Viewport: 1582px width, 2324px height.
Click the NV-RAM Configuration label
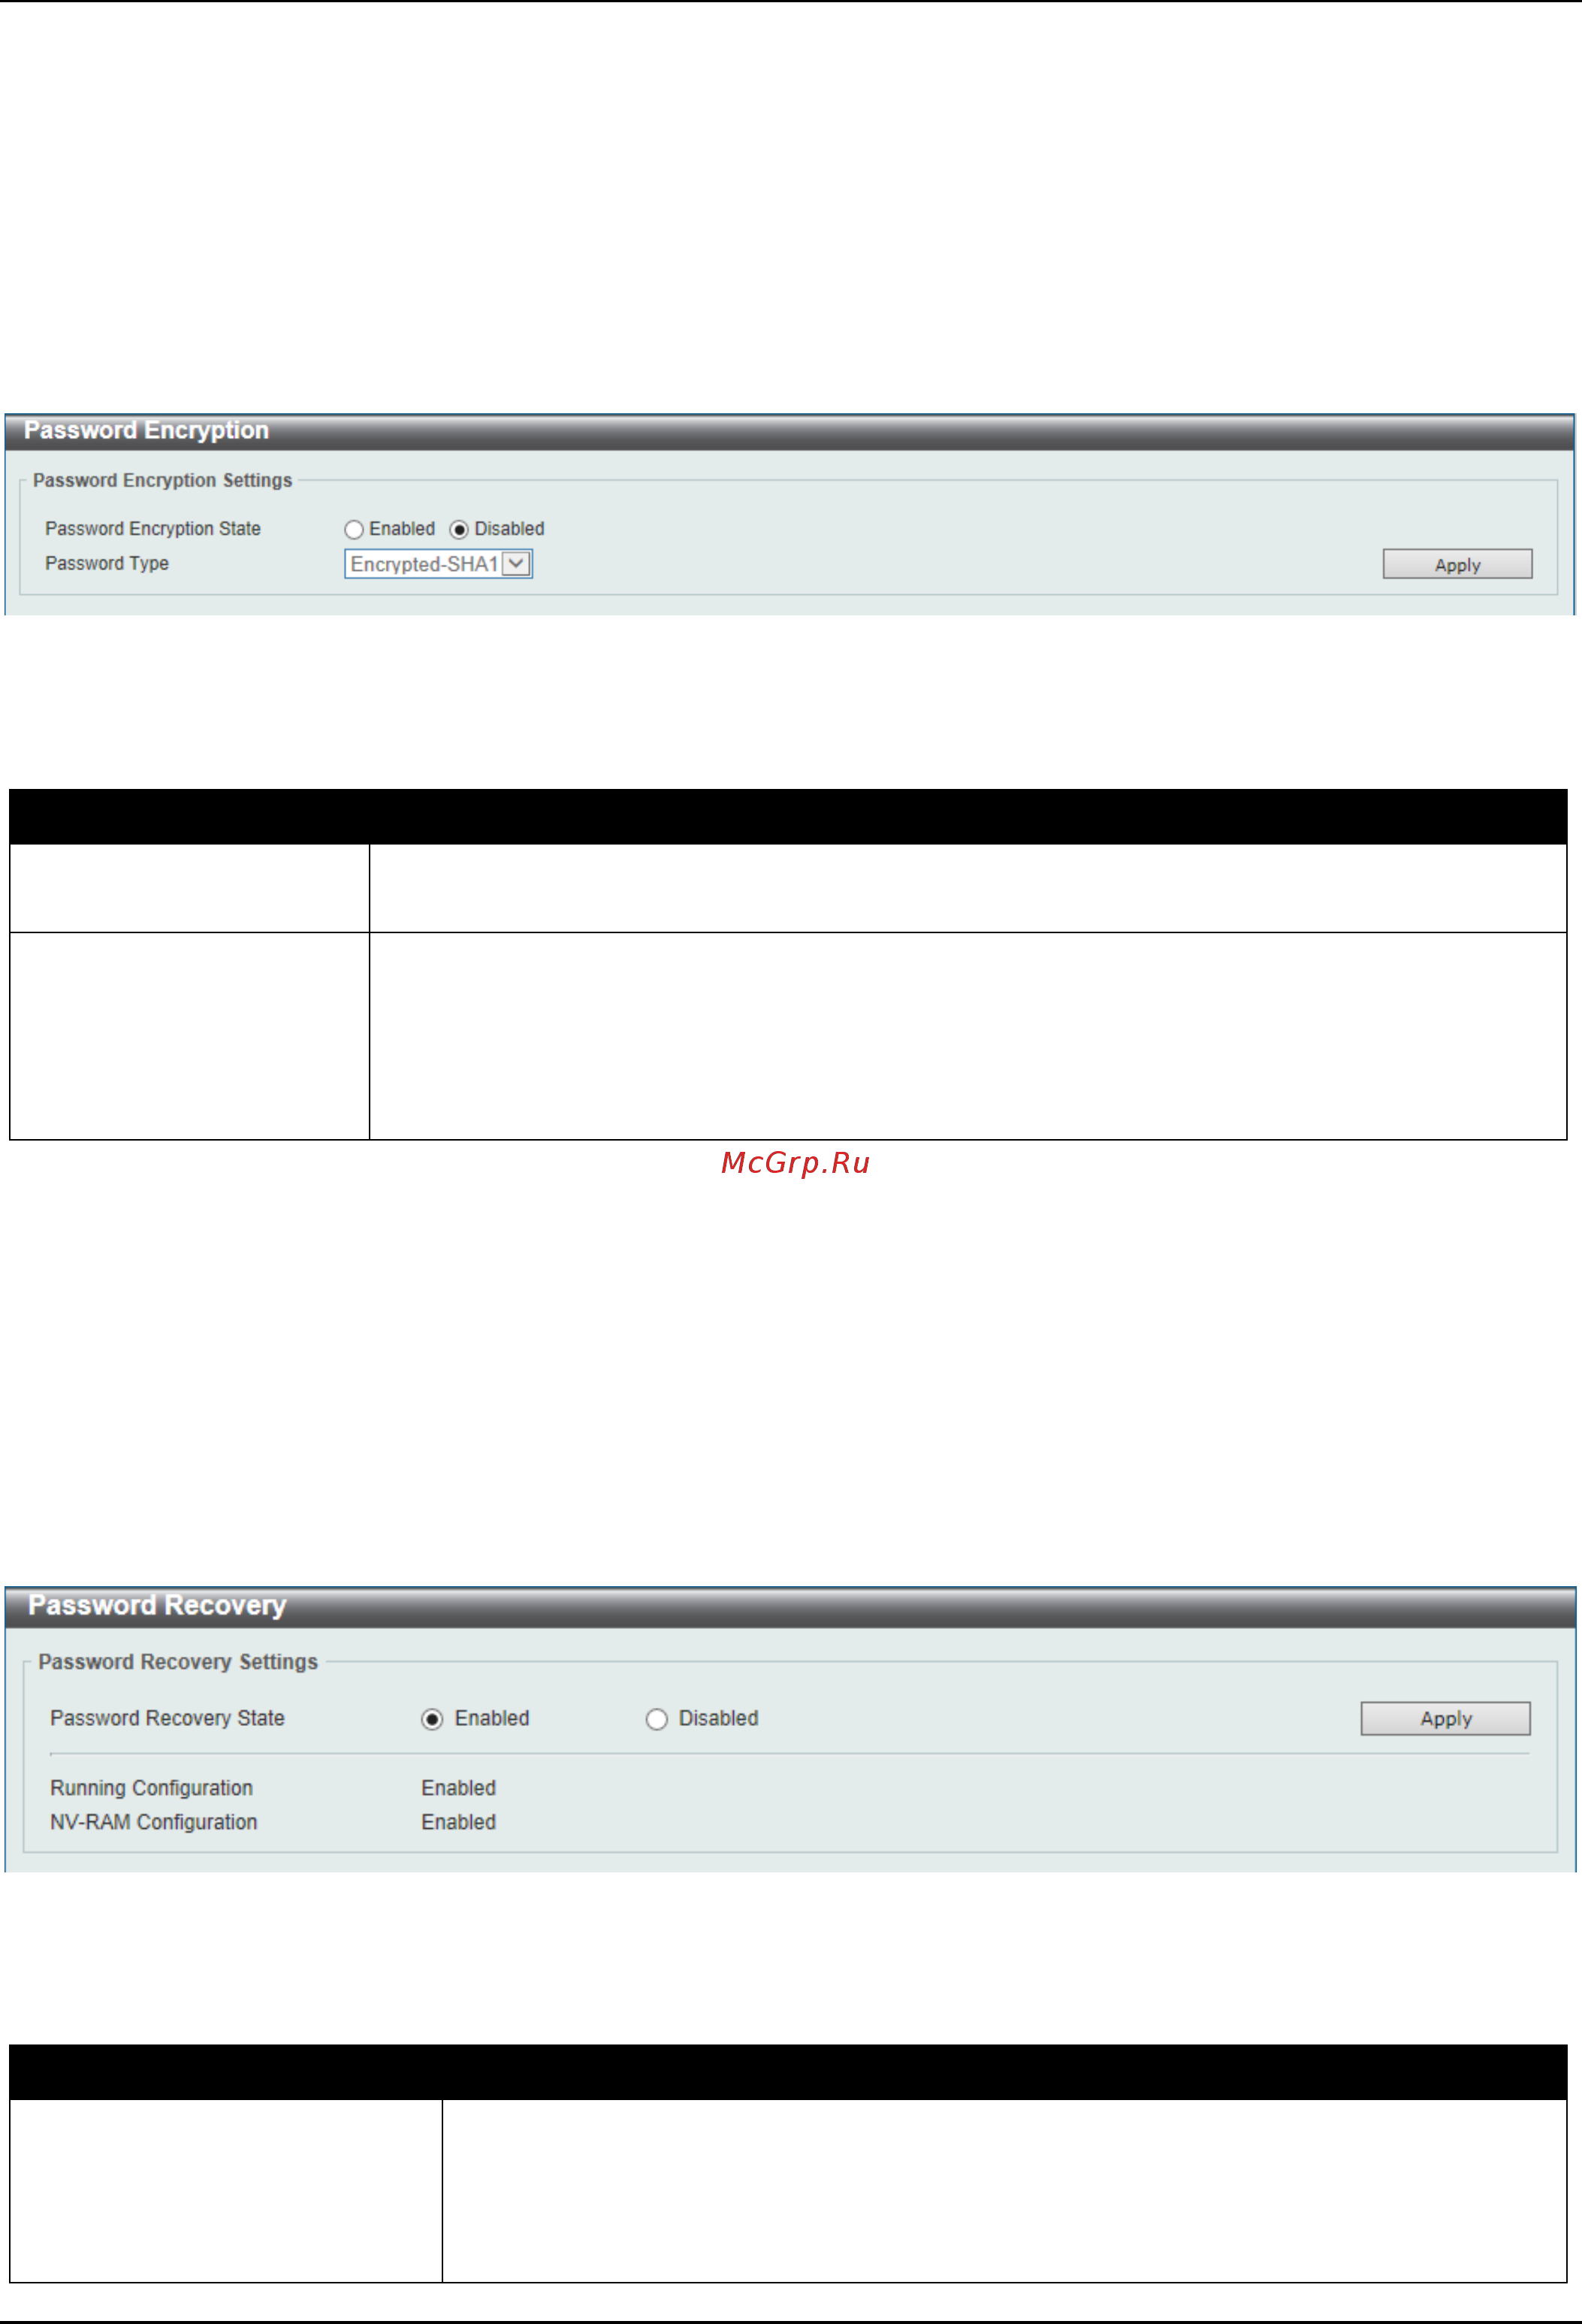point(154,1822)
